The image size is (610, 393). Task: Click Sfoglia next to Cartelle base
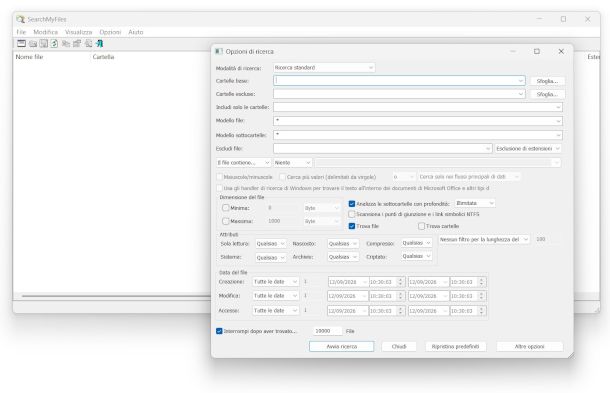[x=547, y=81]
